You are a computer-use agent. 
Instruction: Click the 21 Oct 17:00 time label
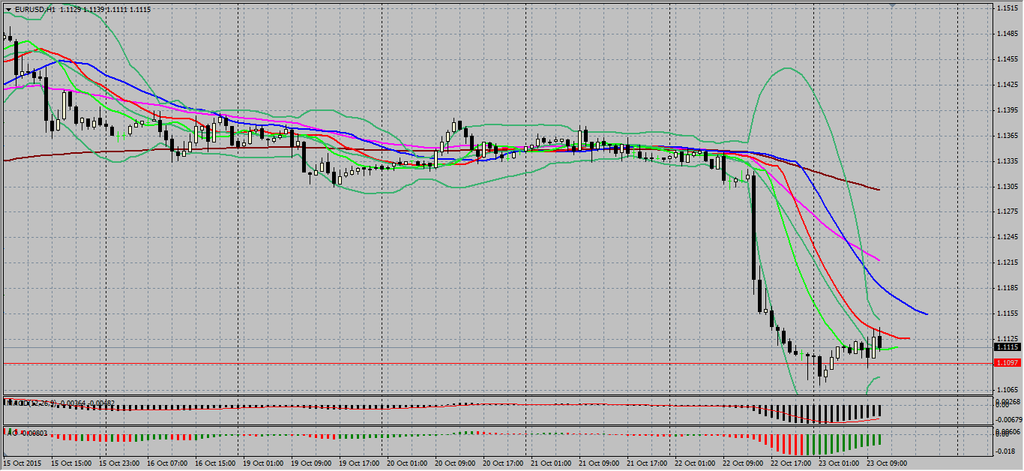(646, 463)
